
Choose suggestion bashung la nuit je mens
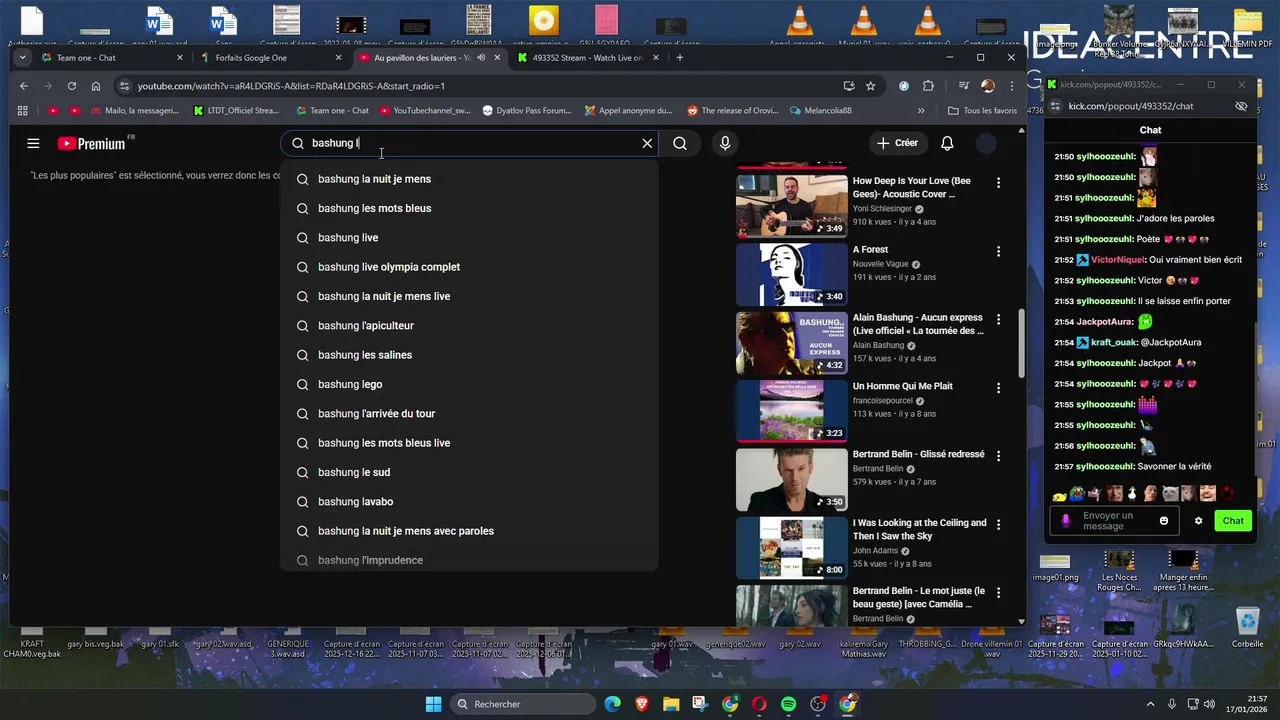[469, 179]
